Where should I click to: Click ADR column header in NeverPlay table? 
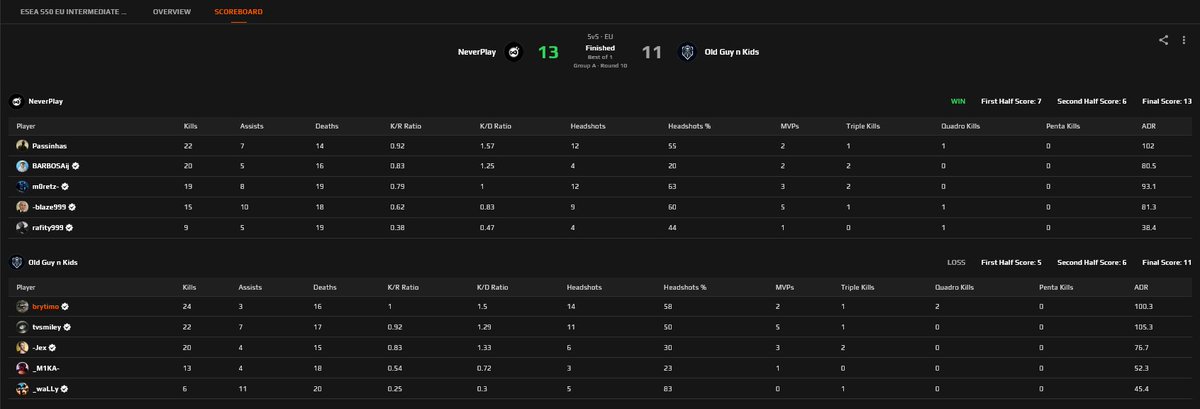[x=1148, y=126]
